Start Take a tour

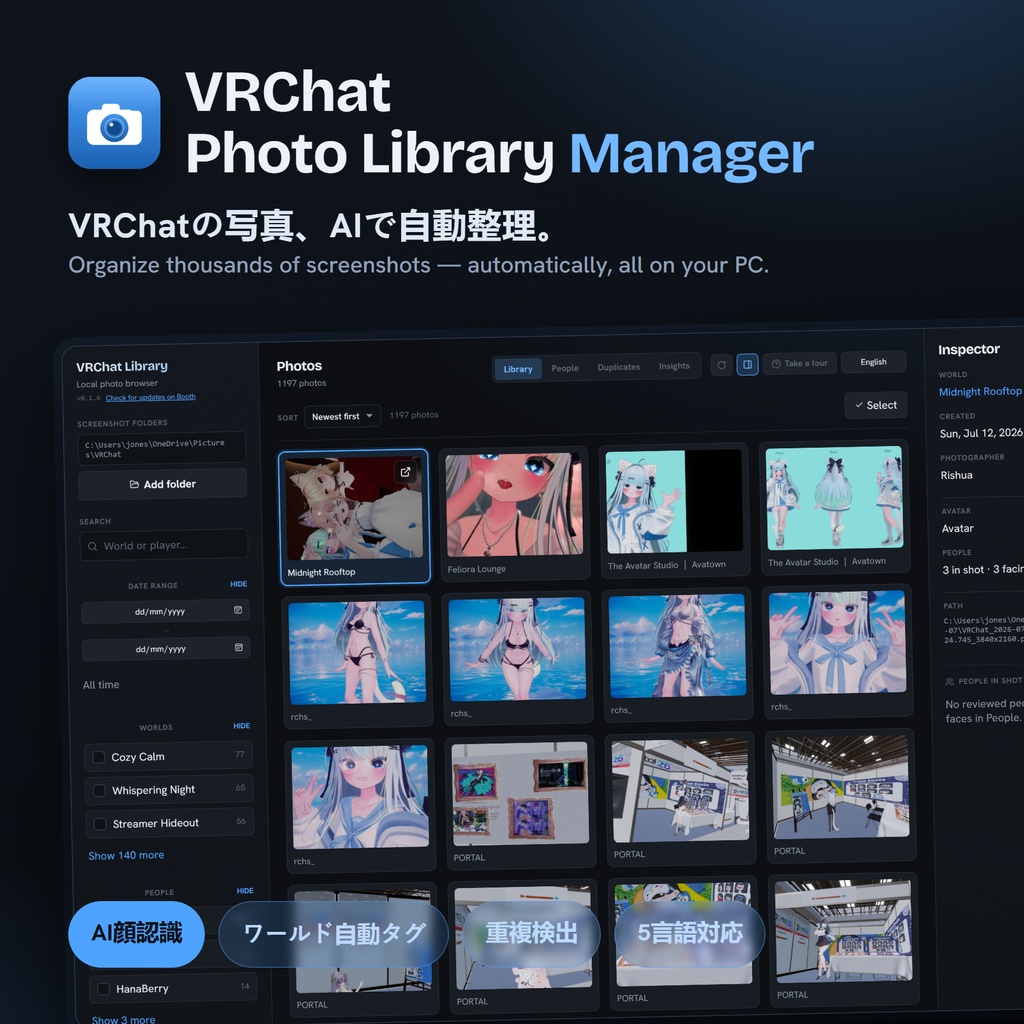pyautogui.click(x=799, y=363)
